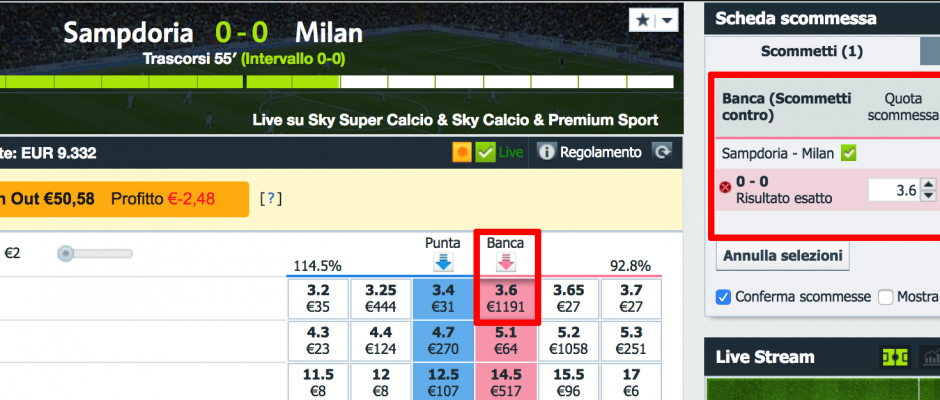
Task: Toggle the green Live checkmark
Action: pyautogui.click(x=486, y=153)
